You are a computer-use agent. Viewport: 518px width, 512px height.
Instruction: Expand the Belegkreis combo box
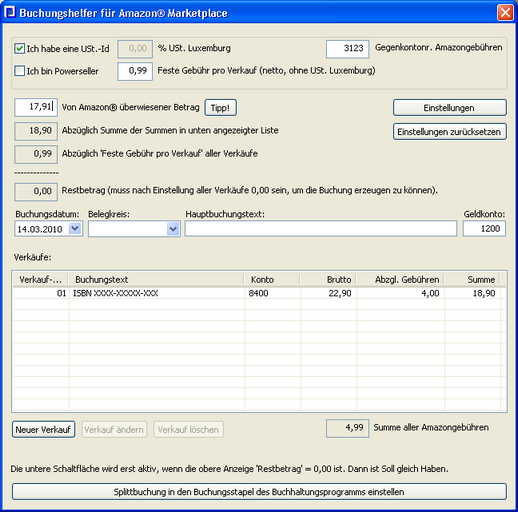[173, 229]
